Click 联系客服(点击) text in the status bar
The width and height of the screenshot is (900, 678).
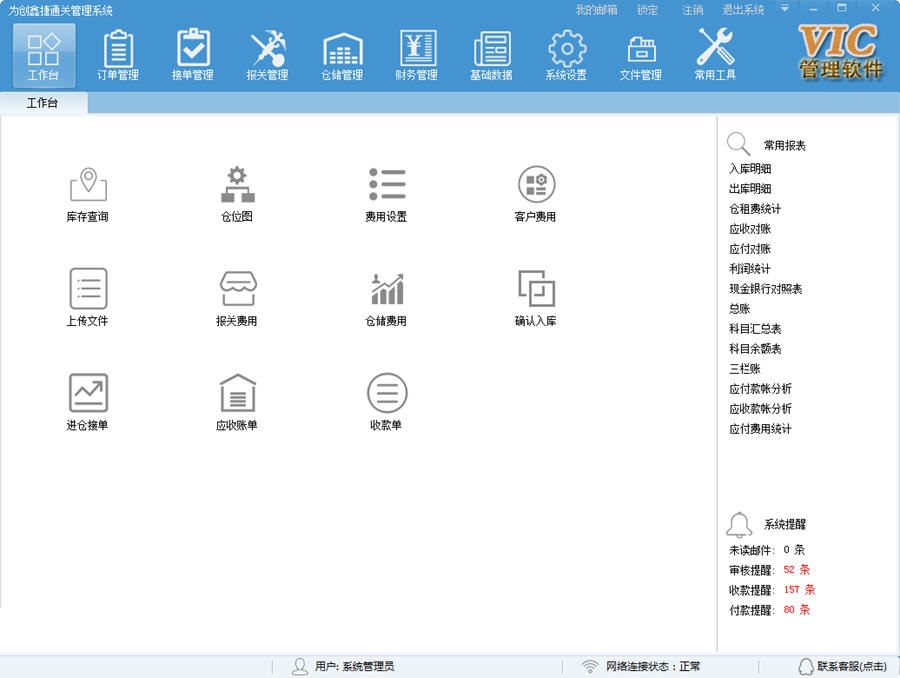point(852,667)
